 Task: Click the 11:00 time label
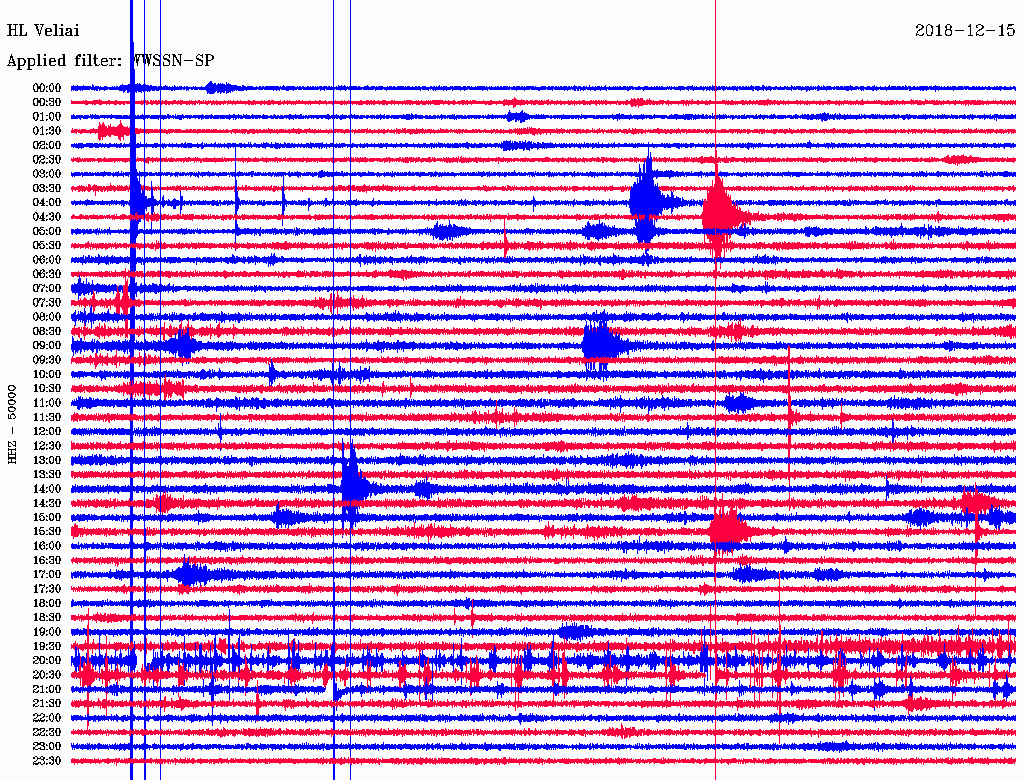pos(47,403)
